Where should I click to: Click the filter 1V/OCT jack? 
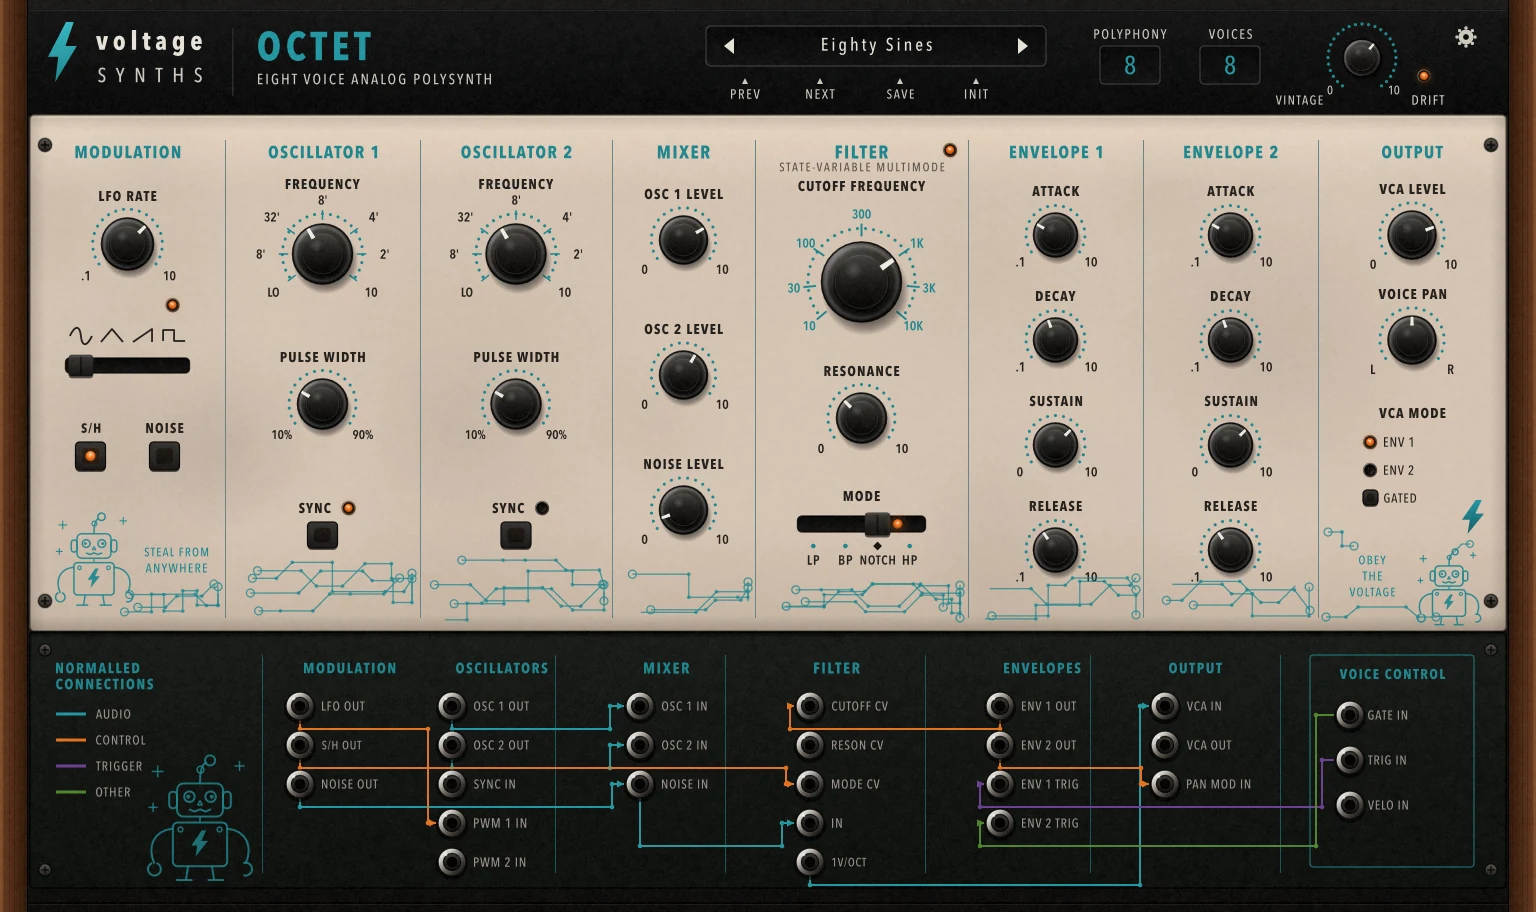point(810,862)
